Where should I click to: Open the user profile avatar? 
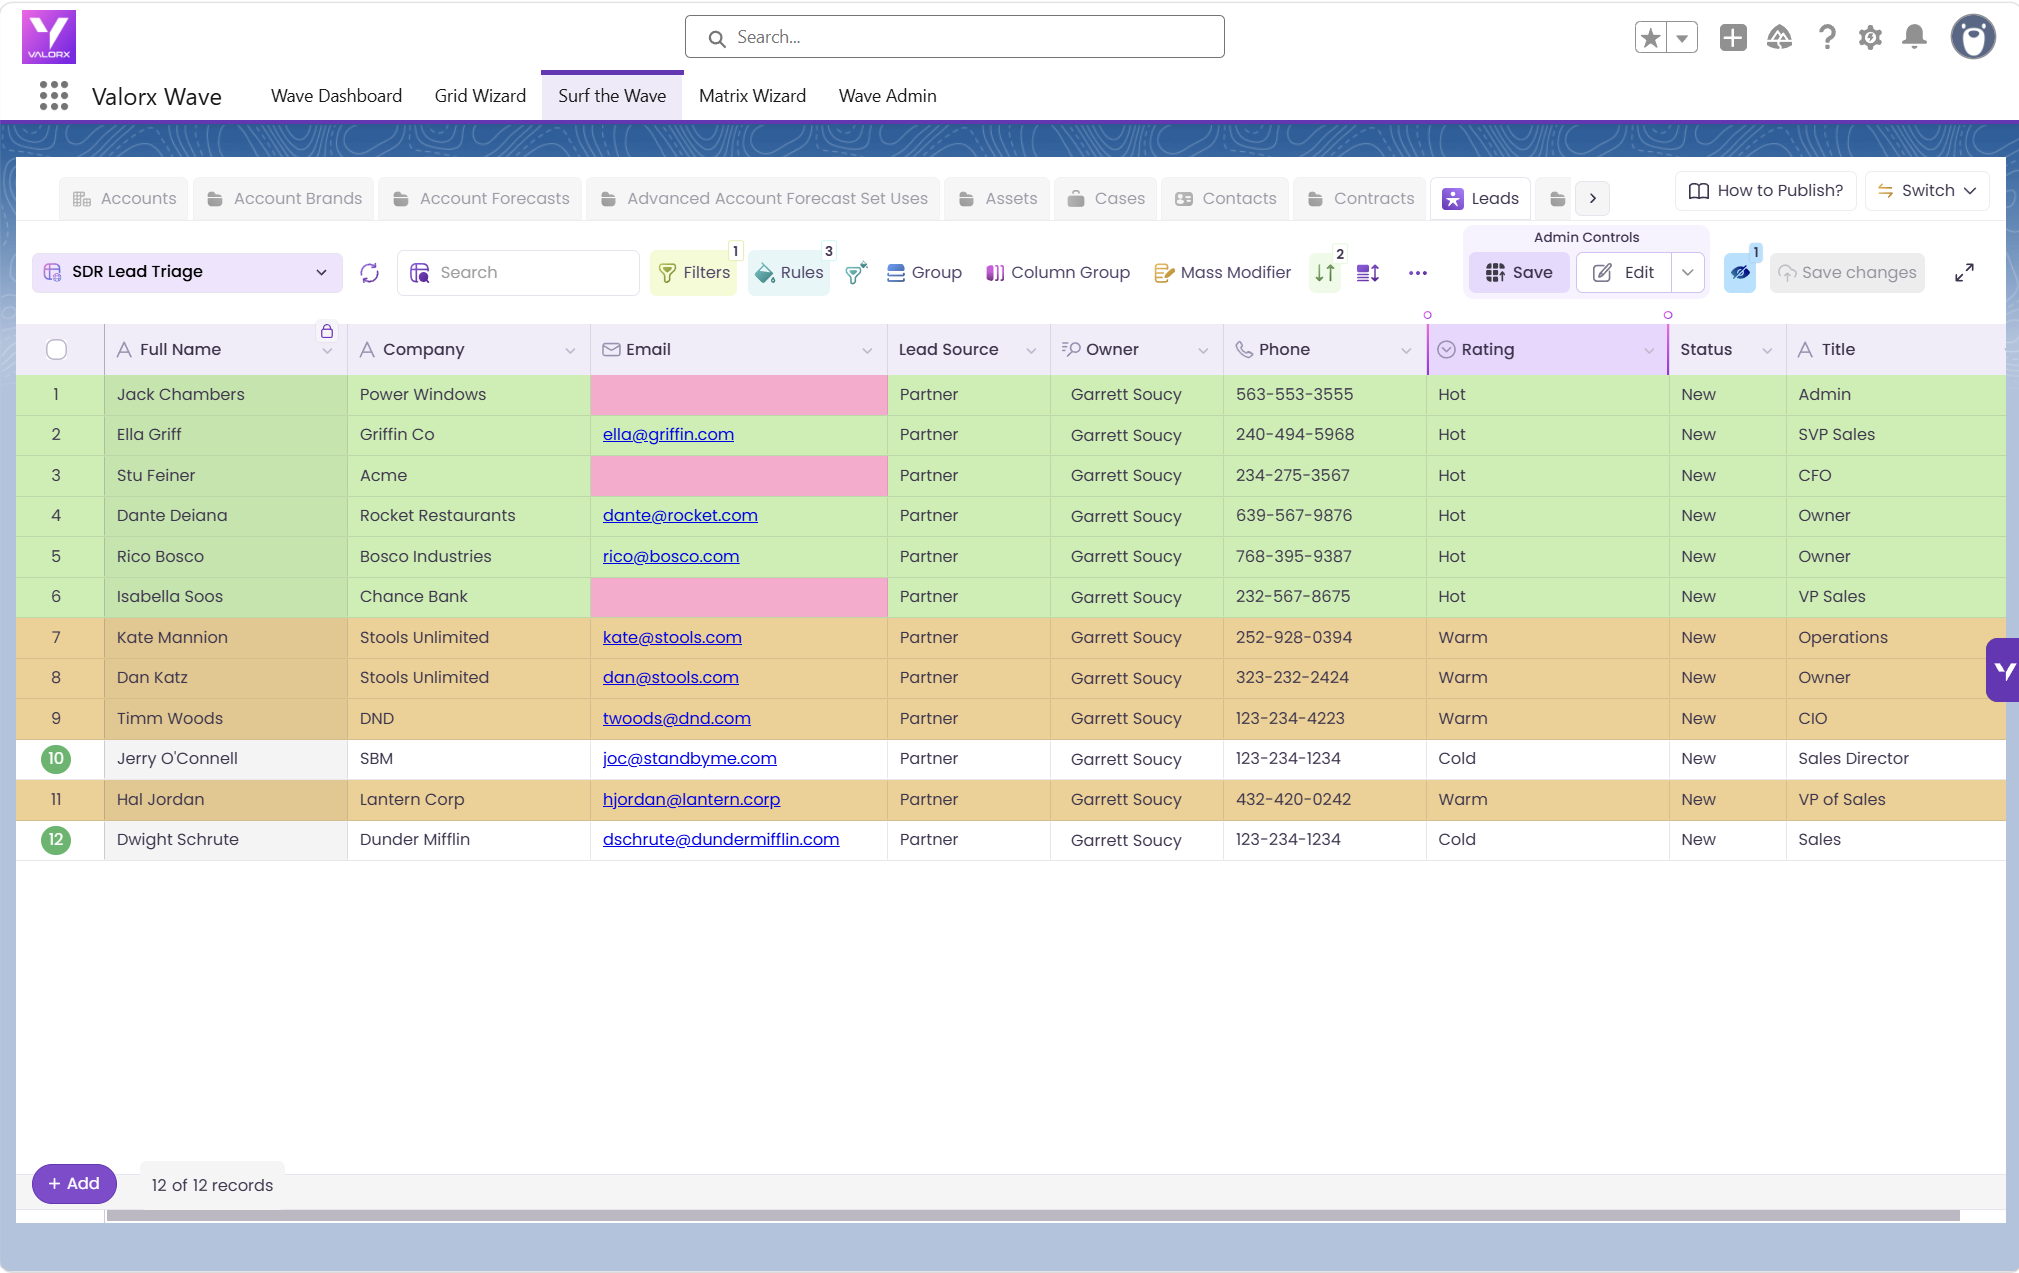coord(1973,38)
